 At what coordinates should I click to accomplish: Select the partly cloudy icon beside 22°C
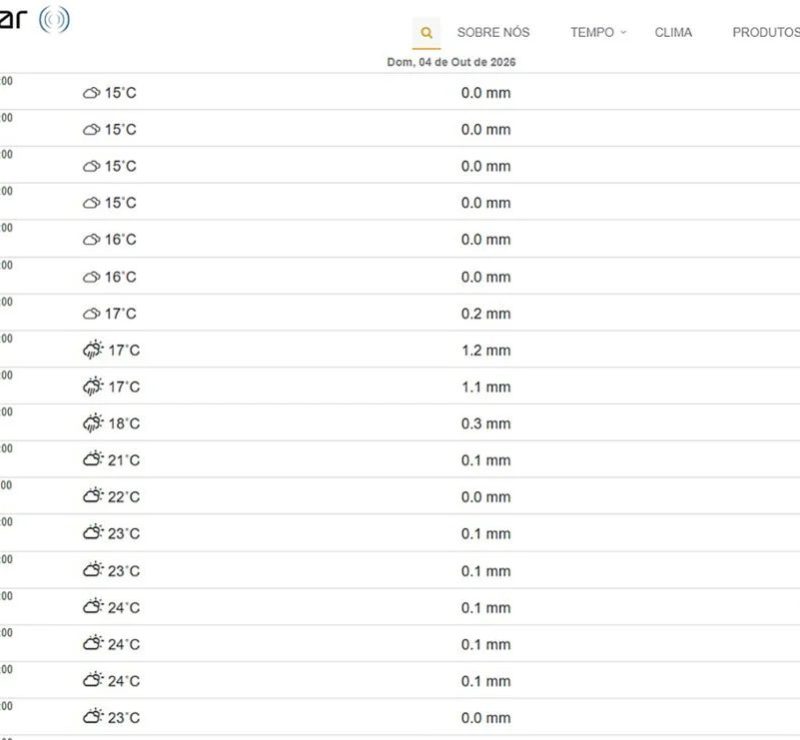pyautogui.click(x=93, y=496)
